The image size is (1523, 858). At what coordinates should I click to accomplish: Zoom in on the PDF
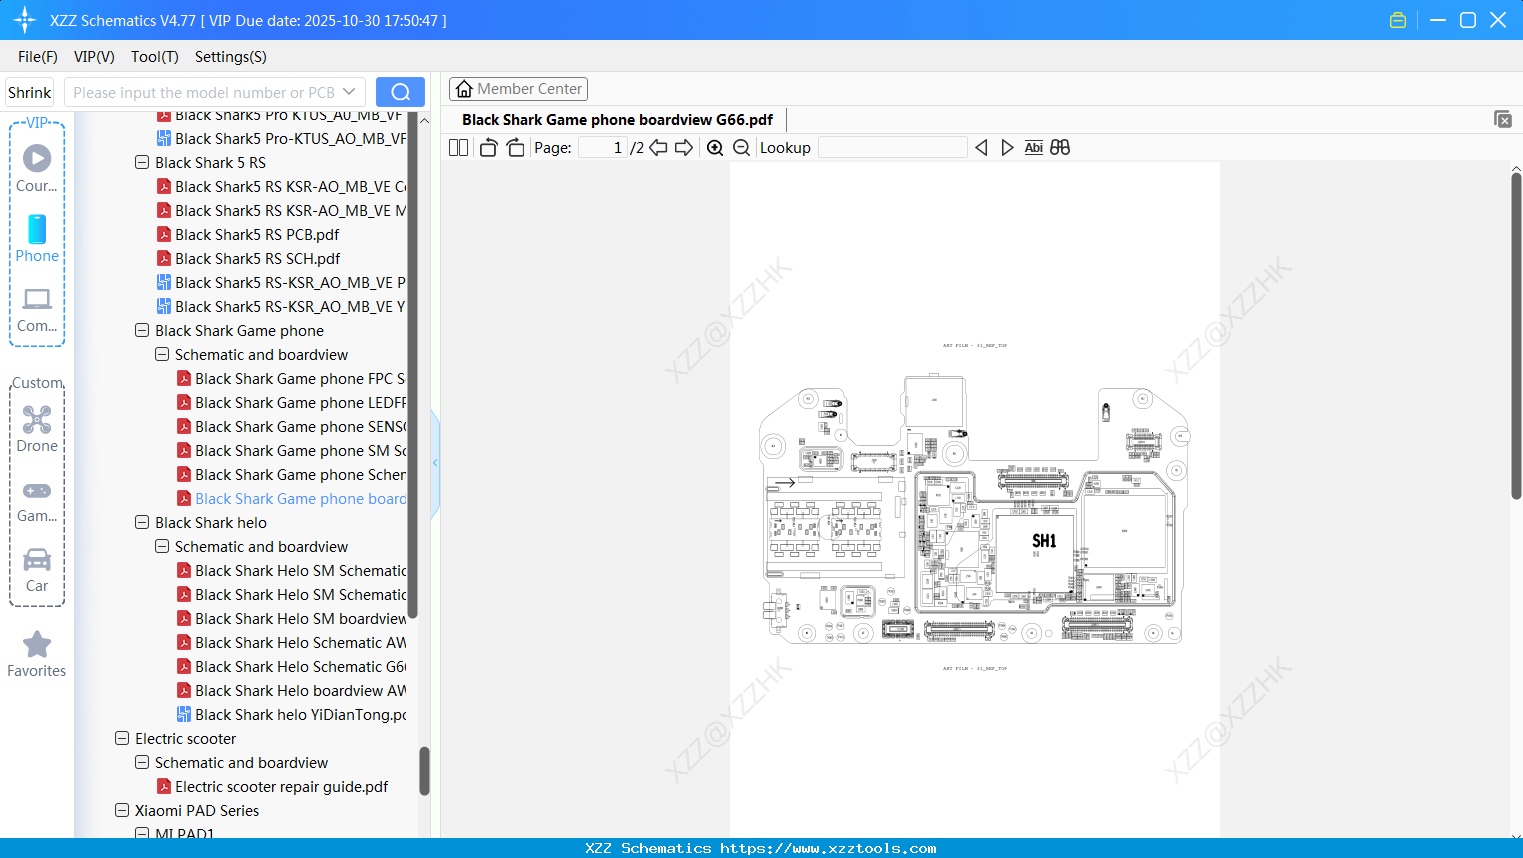[715, 148]
